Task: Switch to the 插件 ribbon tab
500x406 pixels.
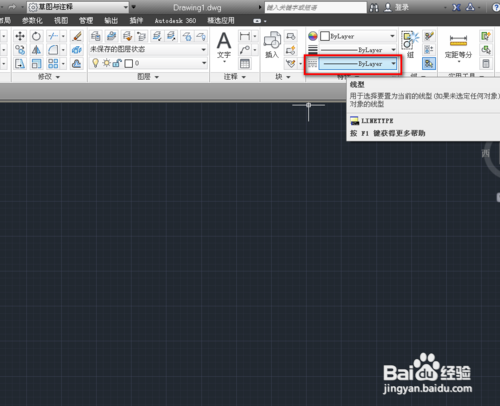Action: pos(136,21)
